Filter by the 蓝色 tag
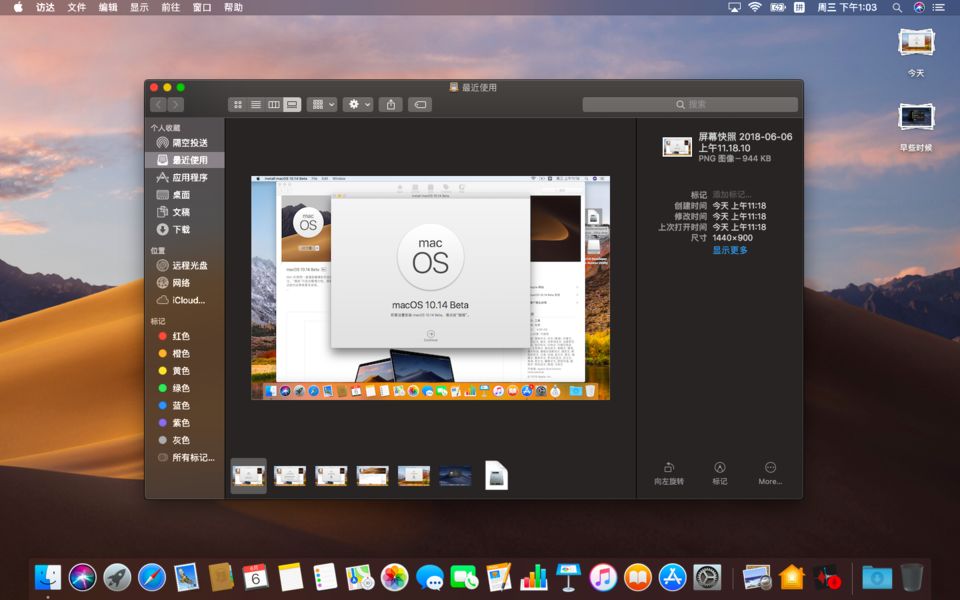The image size is (960, 600). pos(184,405)
